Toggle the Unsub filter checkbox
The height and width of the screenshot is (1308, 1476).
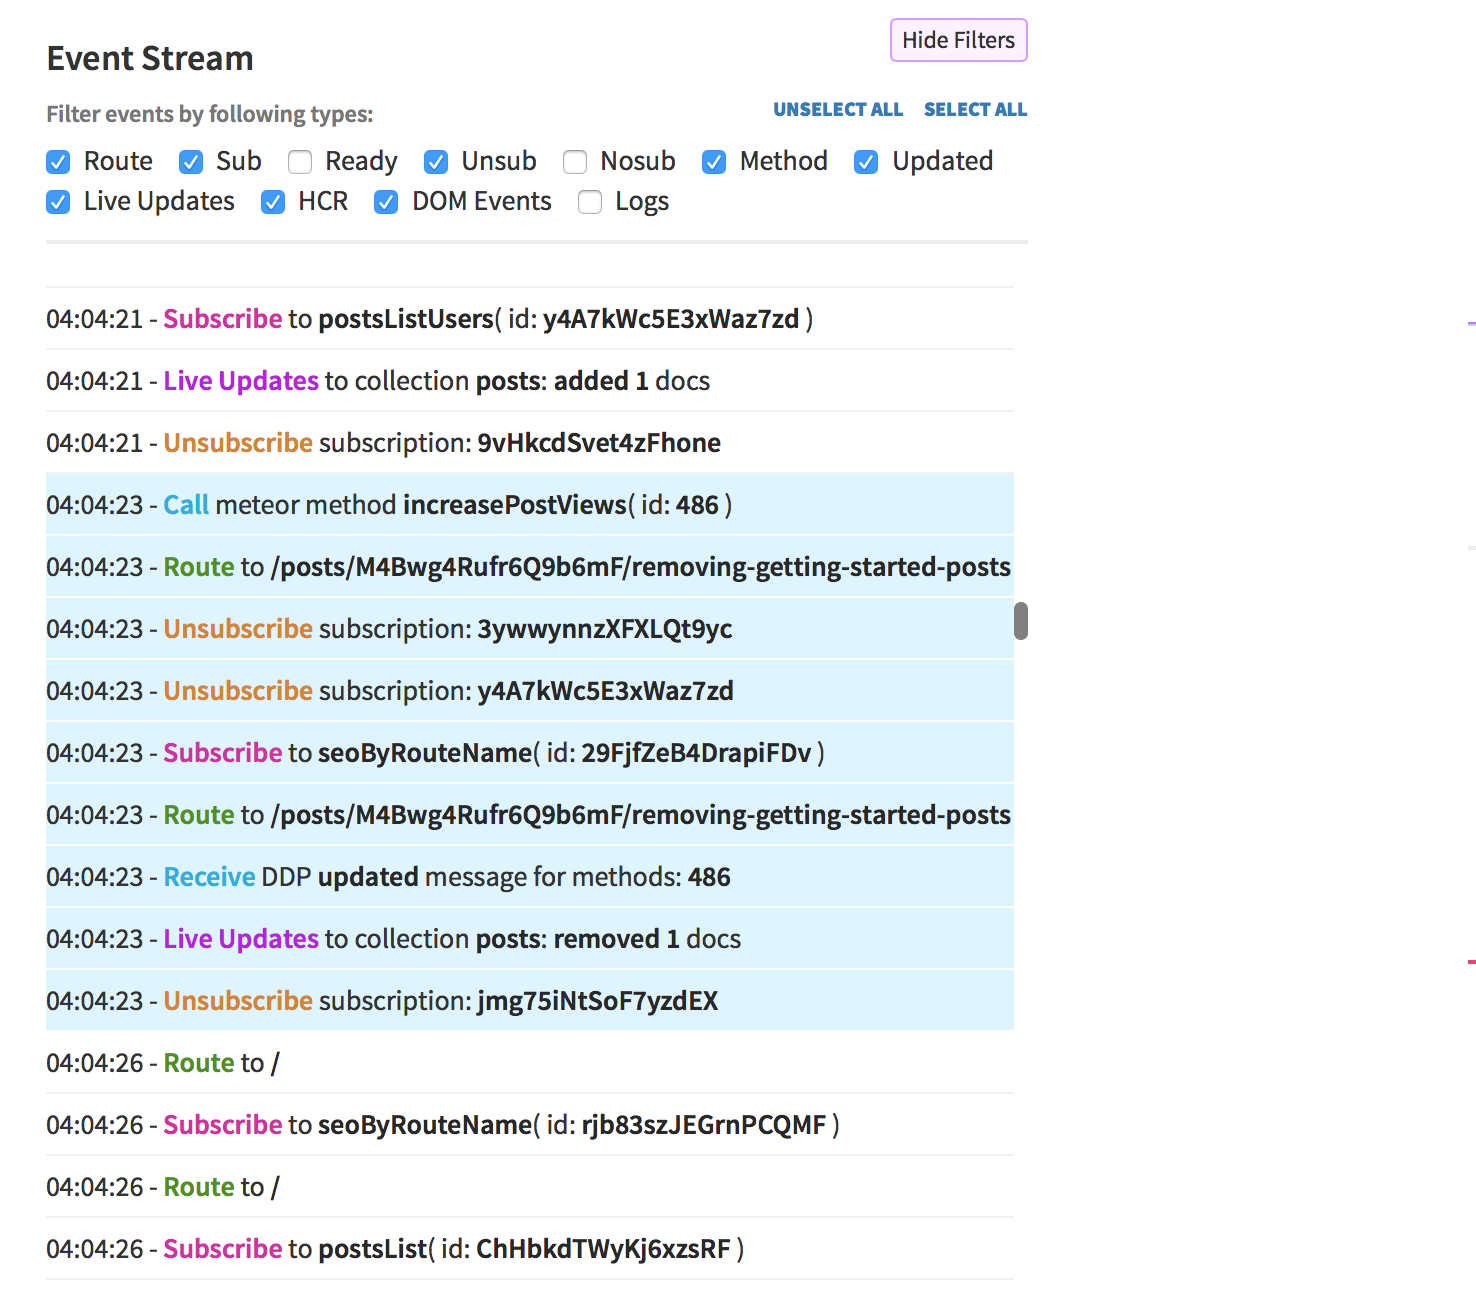pyautogui.click(x=436, y=162)
